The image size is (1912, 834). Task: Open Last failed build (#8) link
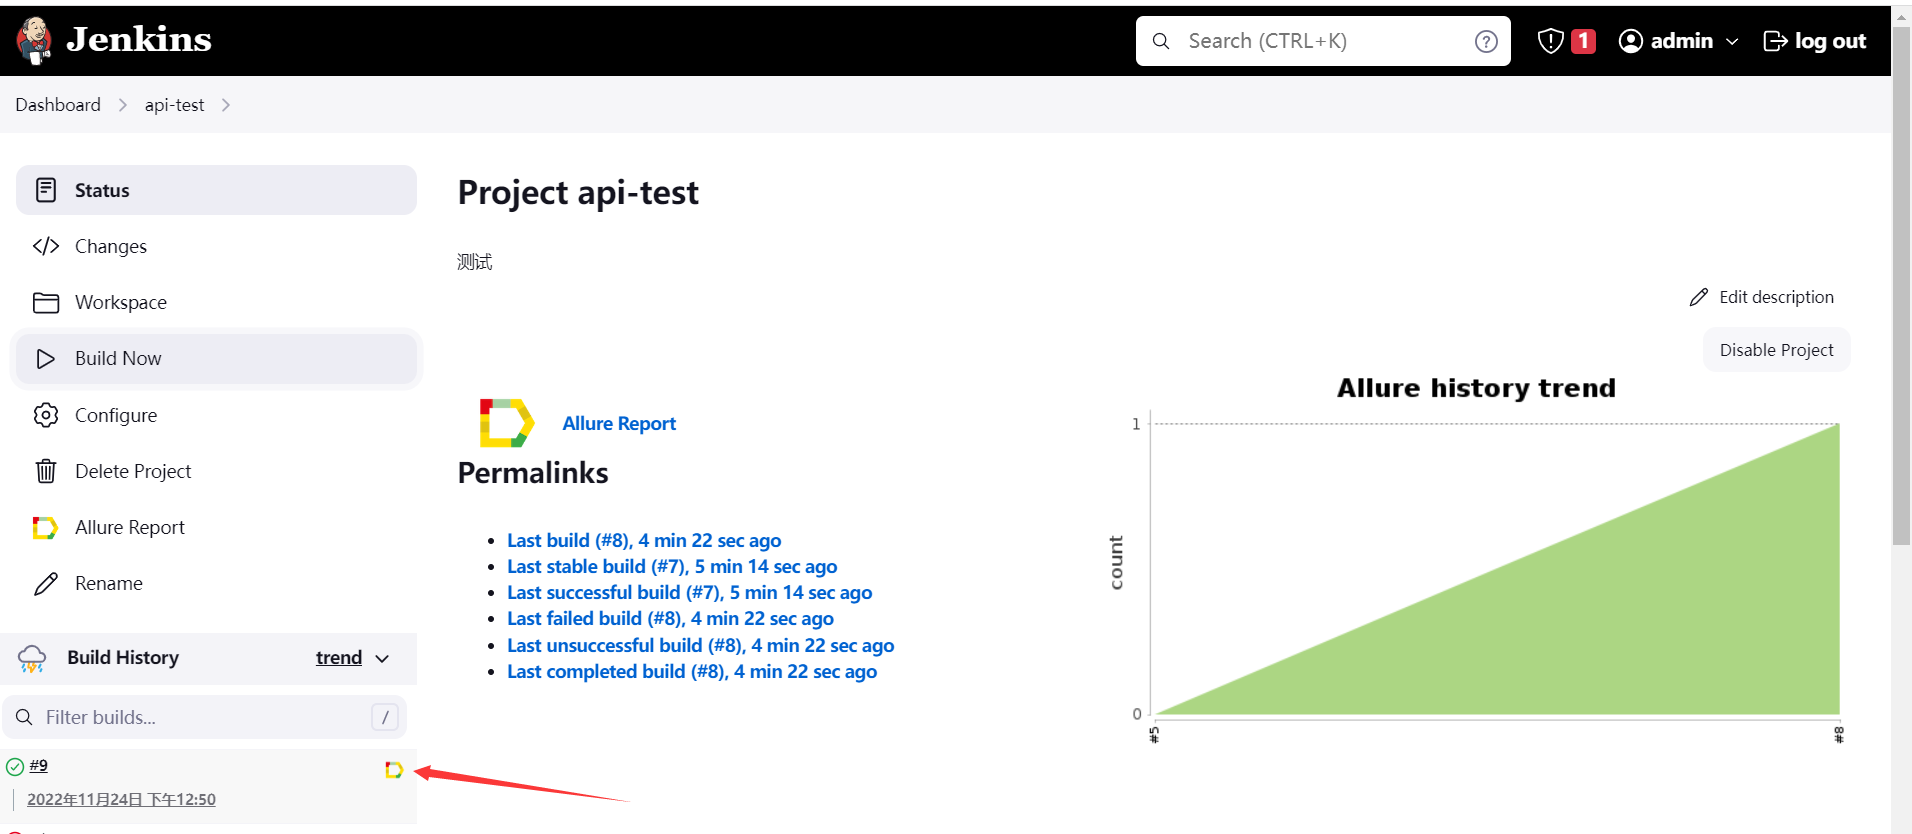tap(670, 619)
